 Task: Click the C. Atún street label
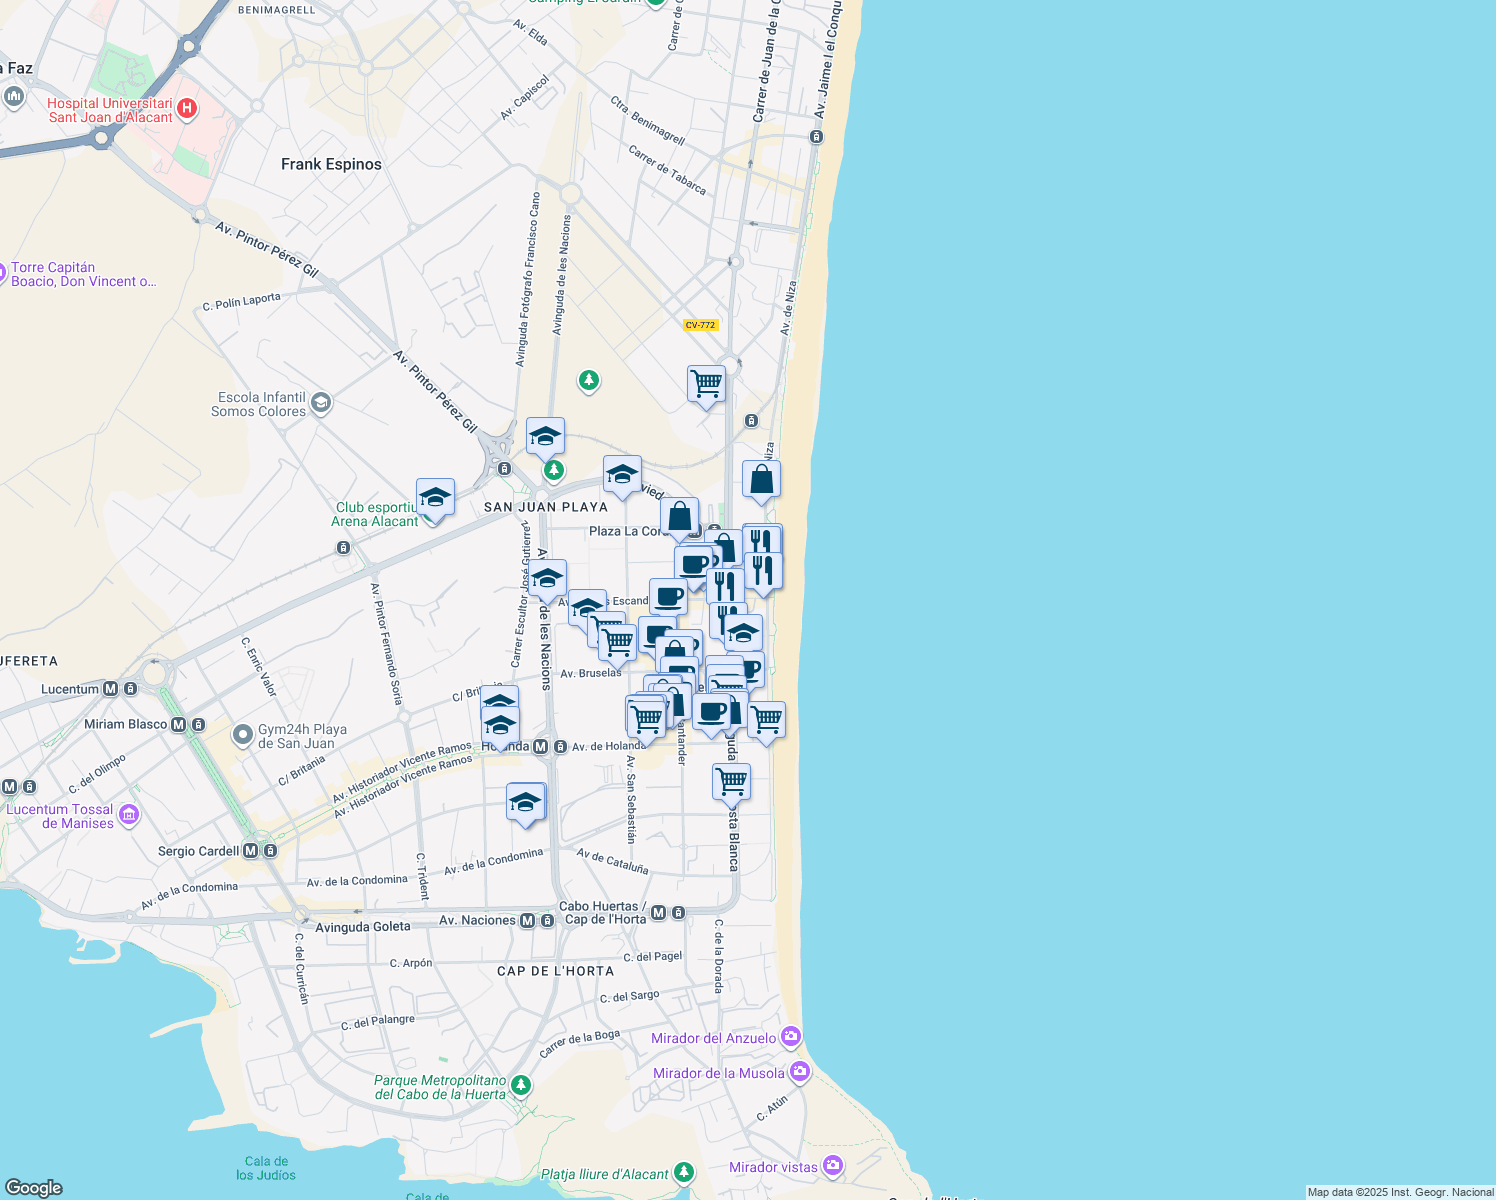tap(772, 1107)
